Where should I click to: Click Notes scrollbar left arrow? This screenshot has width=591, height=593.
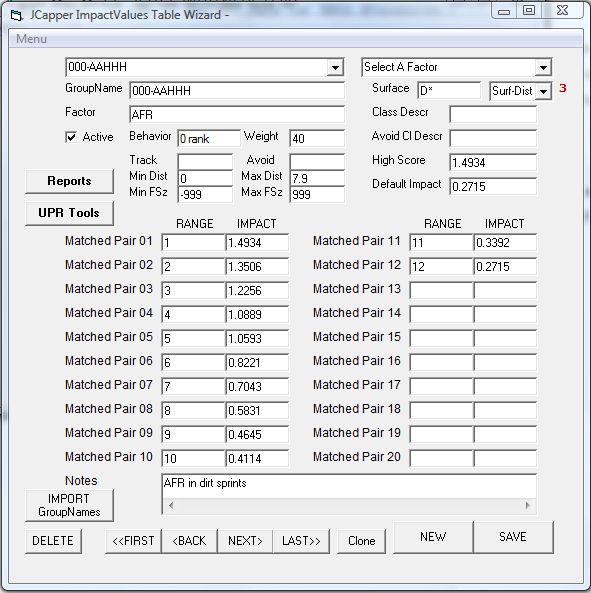[x=171, y=505]
